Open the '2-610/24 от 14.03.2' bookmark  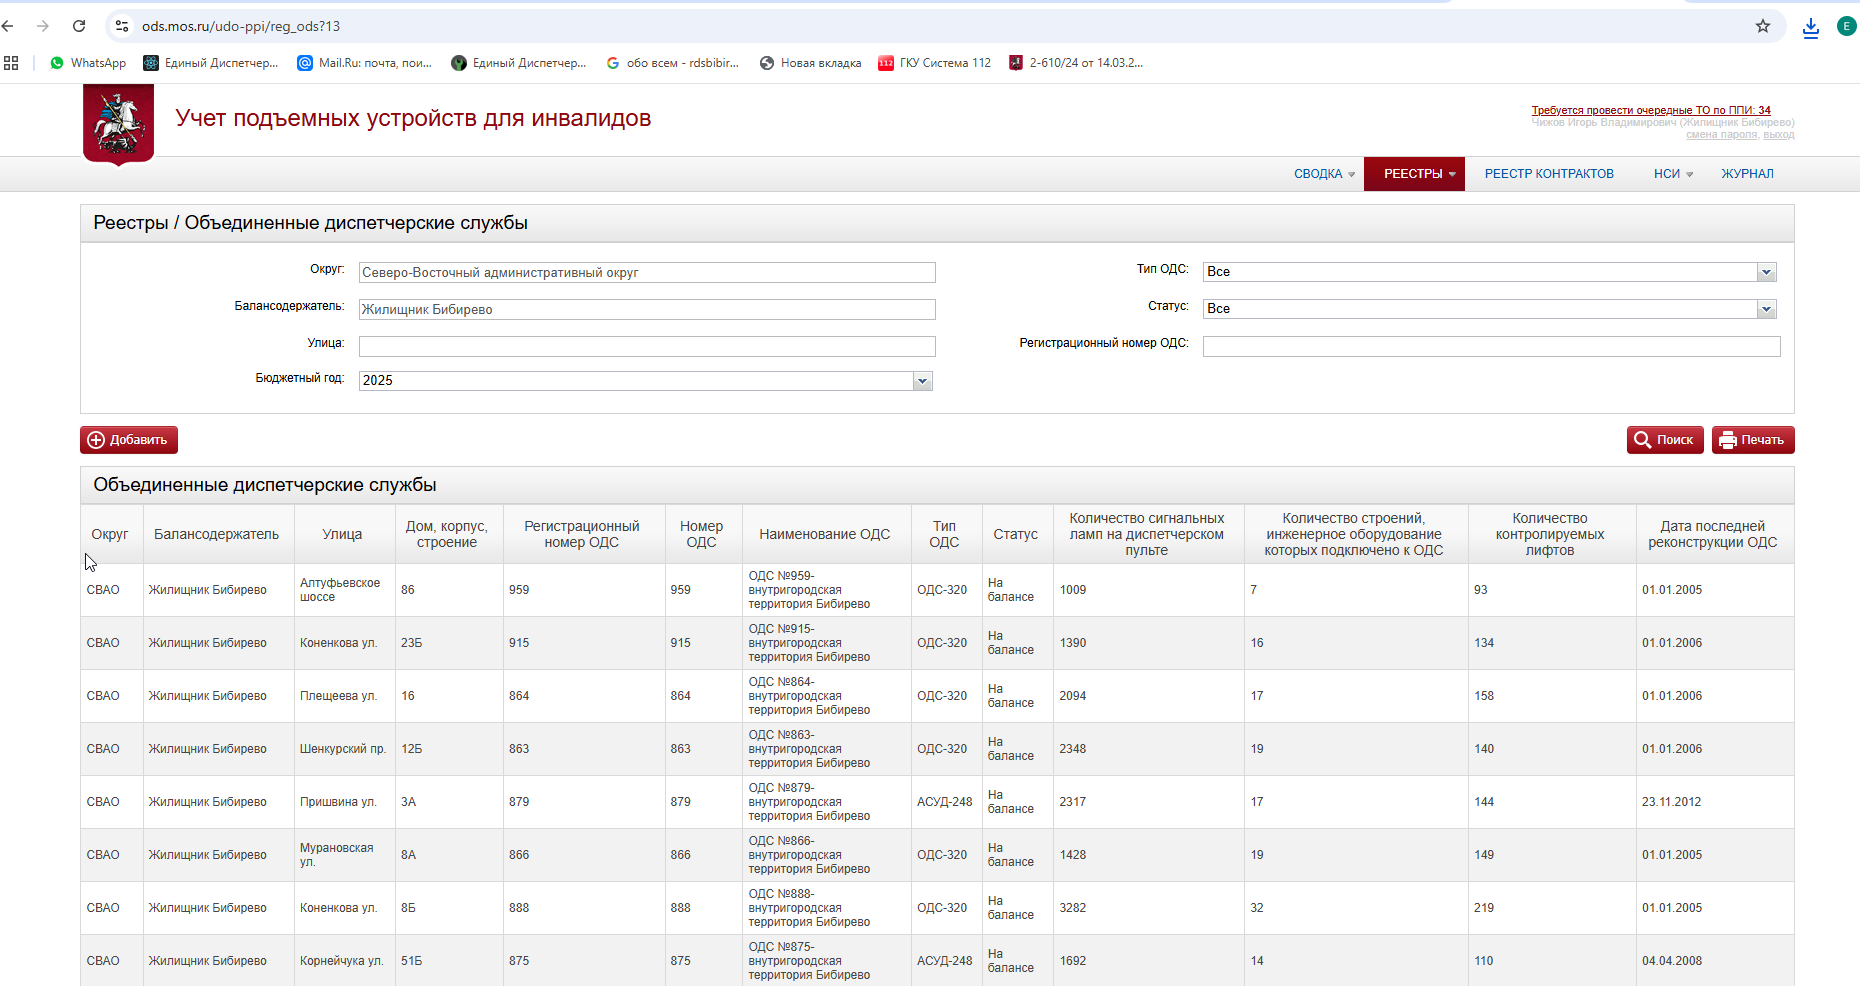[x=1075, y=63]
